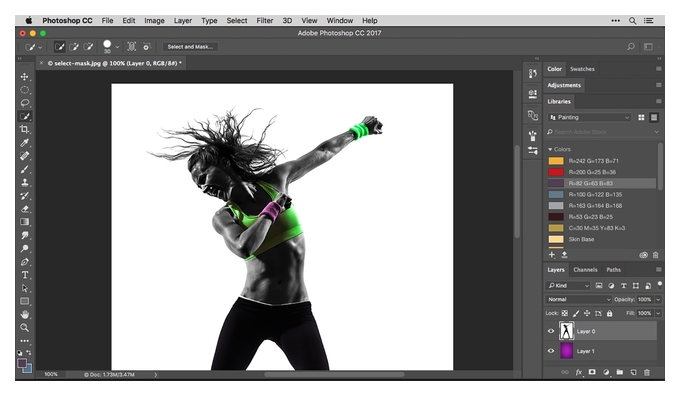The height and width of the screenshot is (396, 680).
Task: Select the Brush tool
Action: pyautogui.click(x=25, y=169)
